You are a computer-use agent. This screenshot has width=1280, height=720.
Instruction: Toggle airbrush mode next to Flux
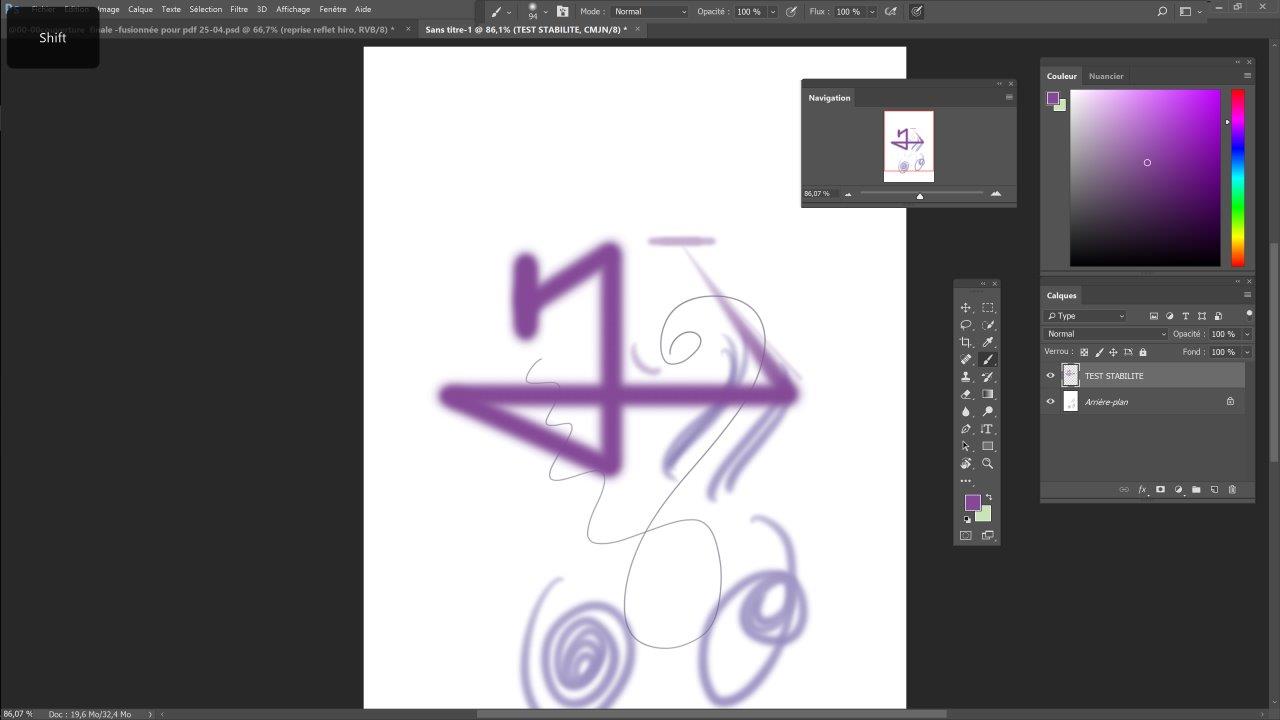click(x=891, y=12)
